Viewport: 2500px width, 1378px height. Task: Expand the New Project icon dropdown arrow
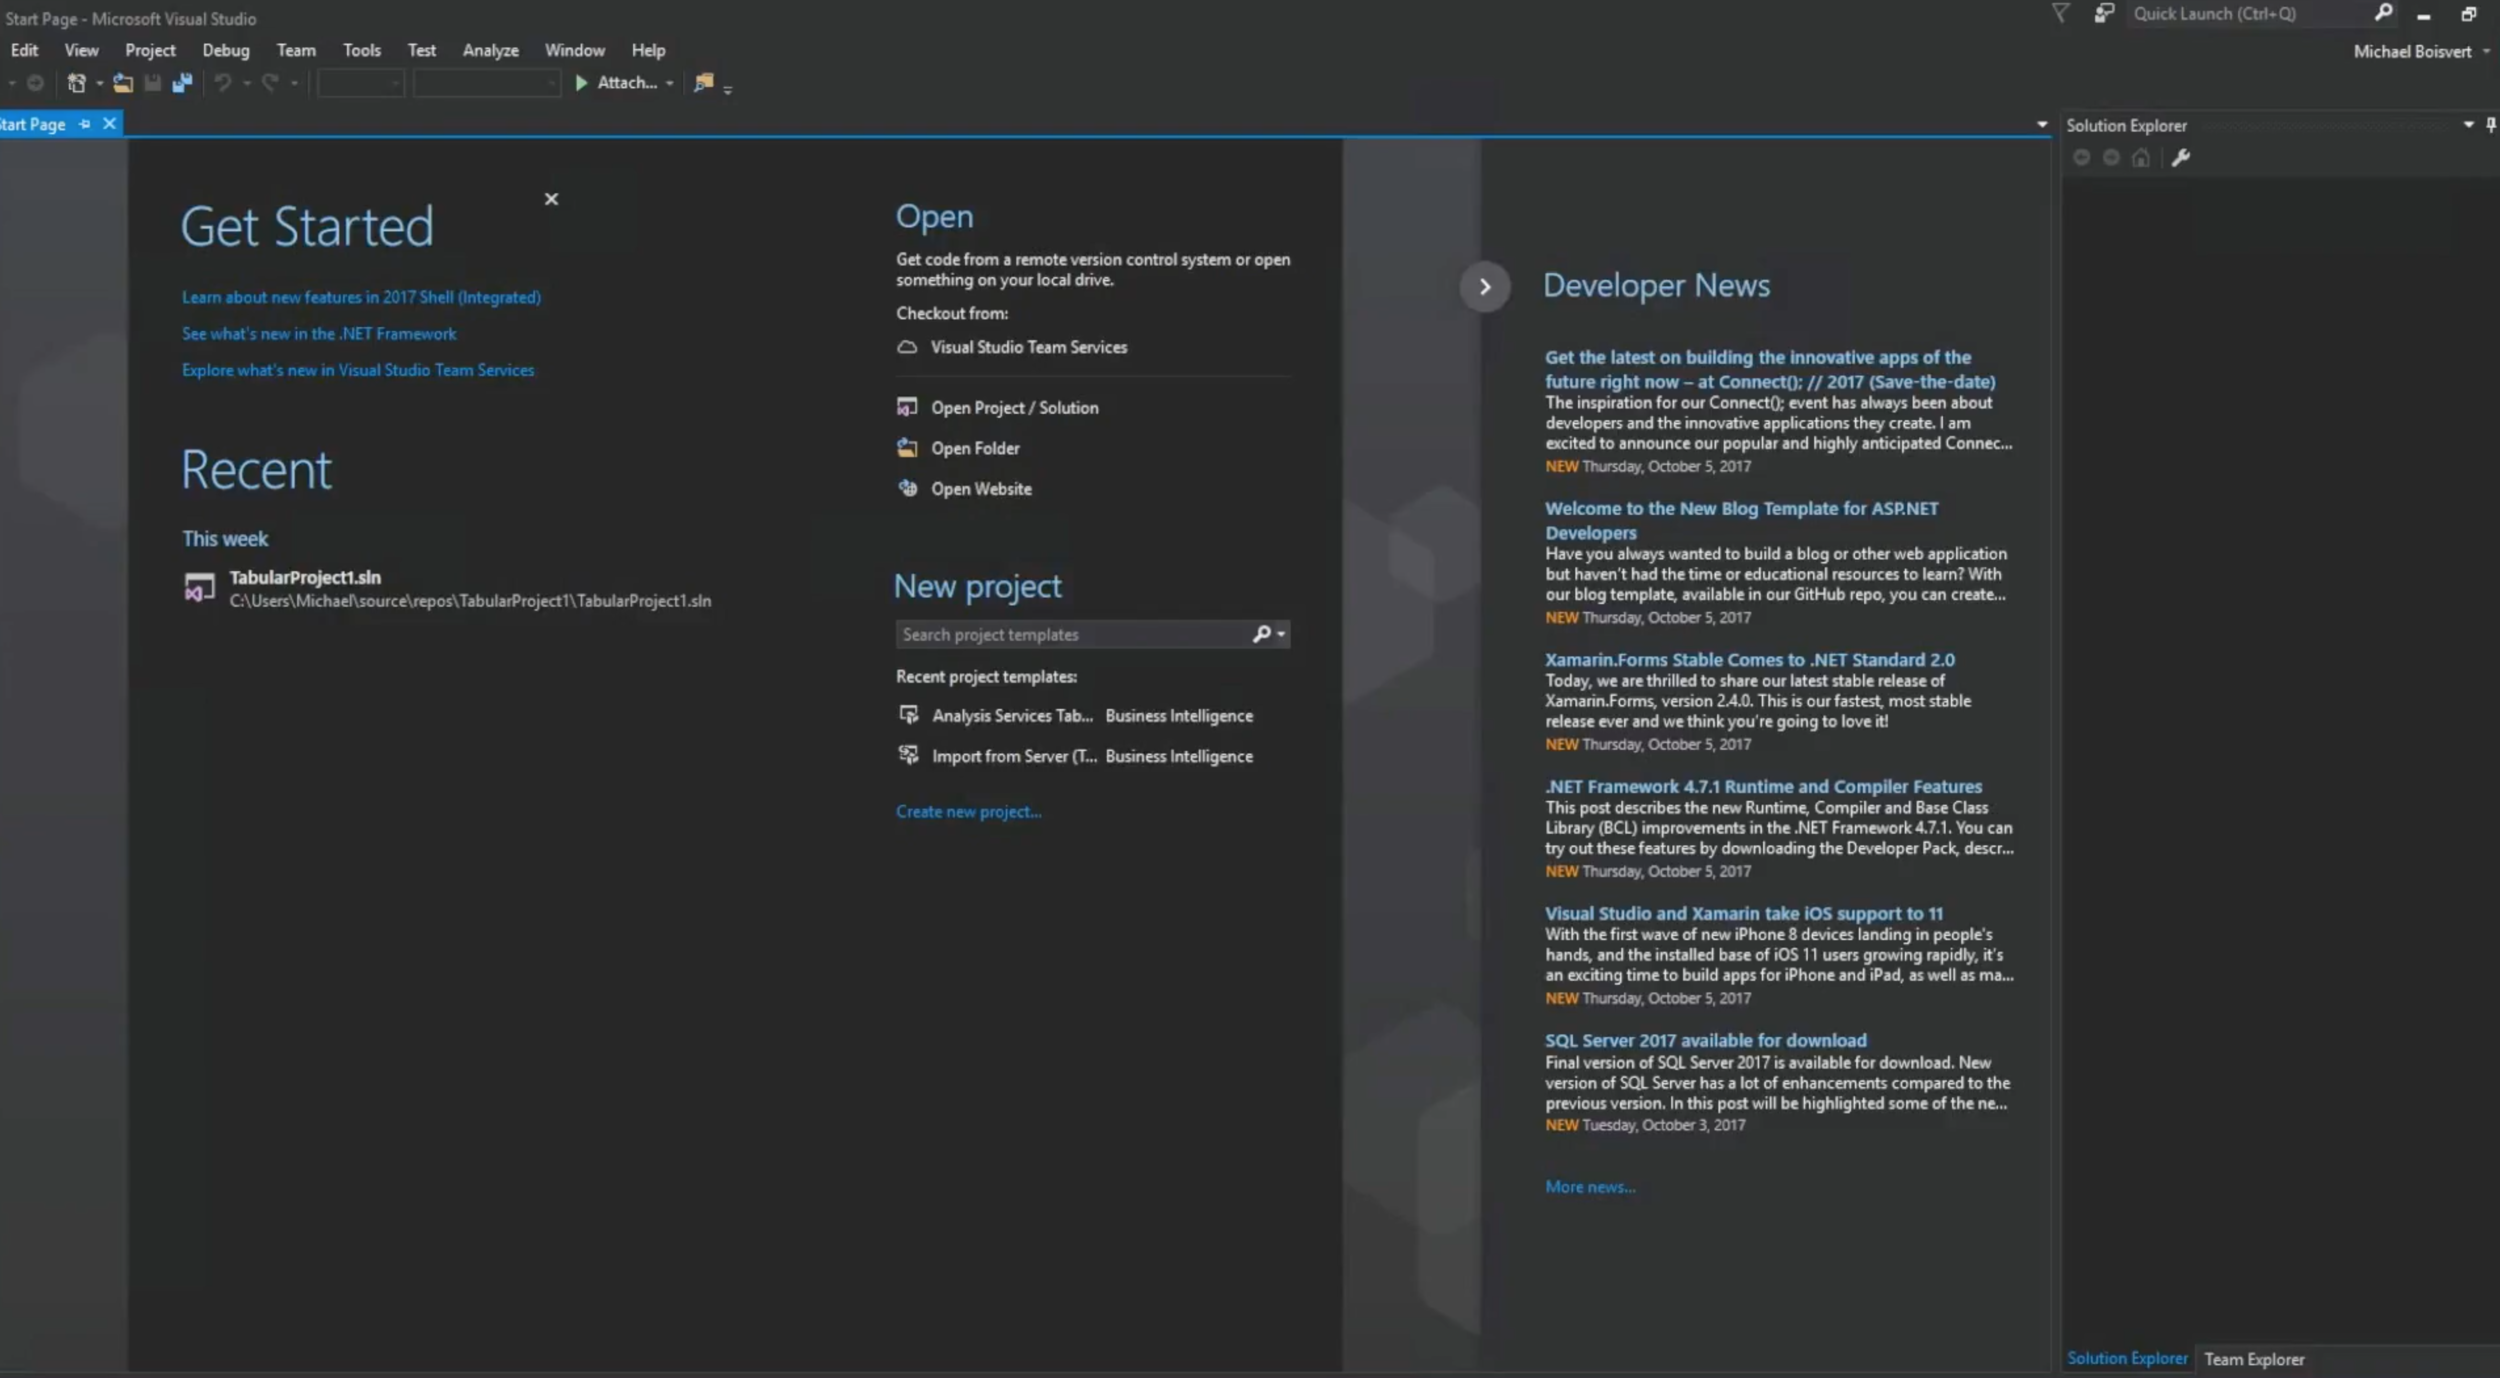[x=99, y=84]
